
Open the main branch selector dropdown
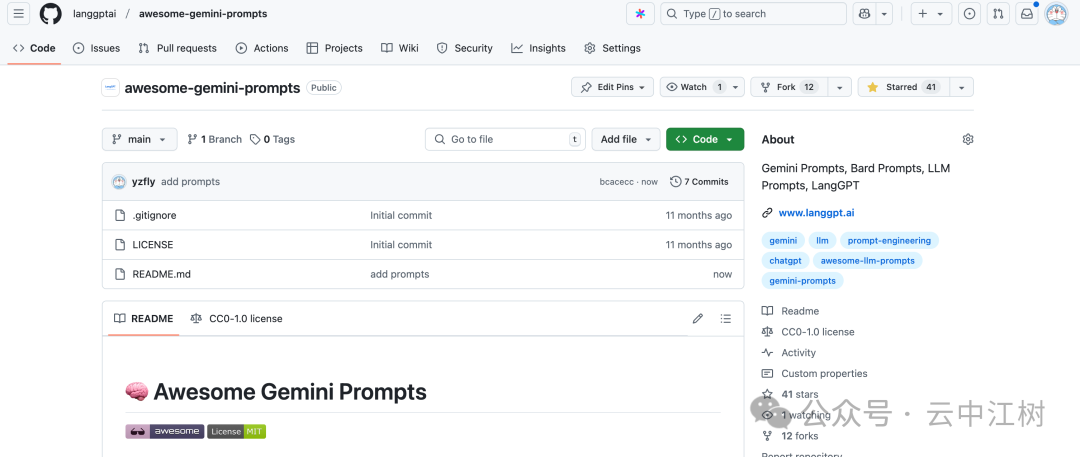(140, 140)
